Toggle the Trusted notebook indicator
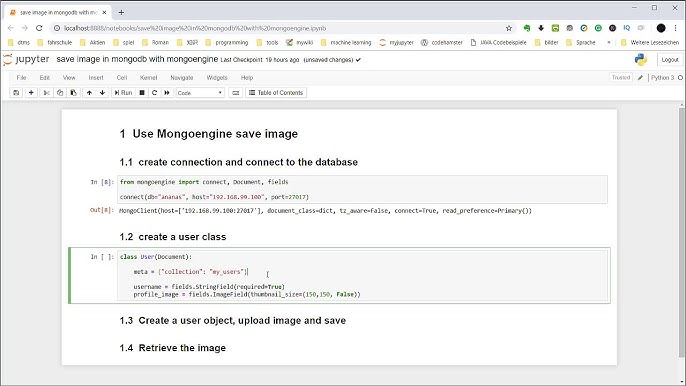686x386 pixels. (621, 77)
